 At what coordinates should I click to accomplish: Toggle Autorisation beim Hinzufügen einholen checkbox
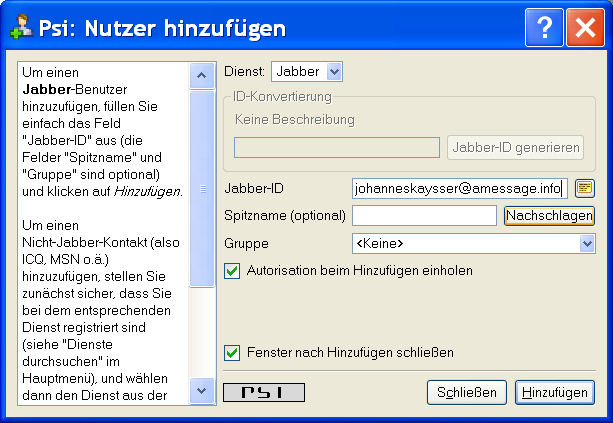coord(232,271)
